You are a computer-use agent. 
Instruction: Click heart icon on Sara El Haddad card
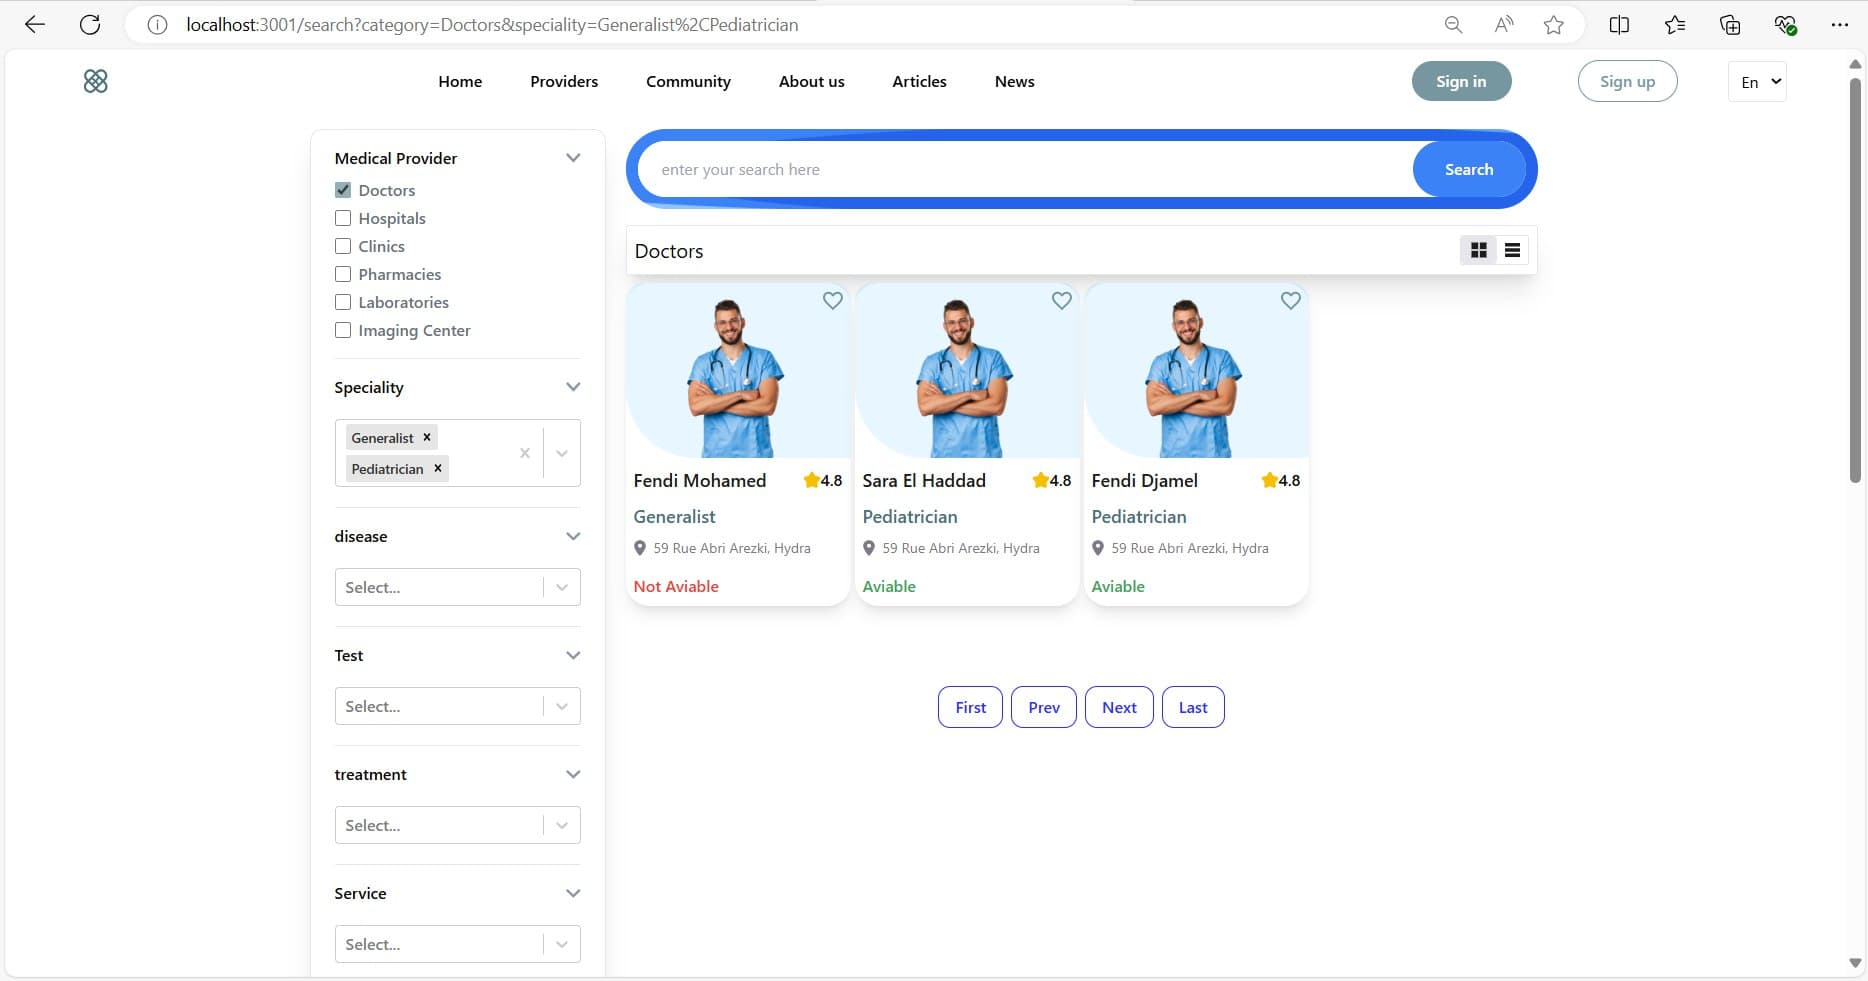pyautogui.click(x=1061, y=300)
